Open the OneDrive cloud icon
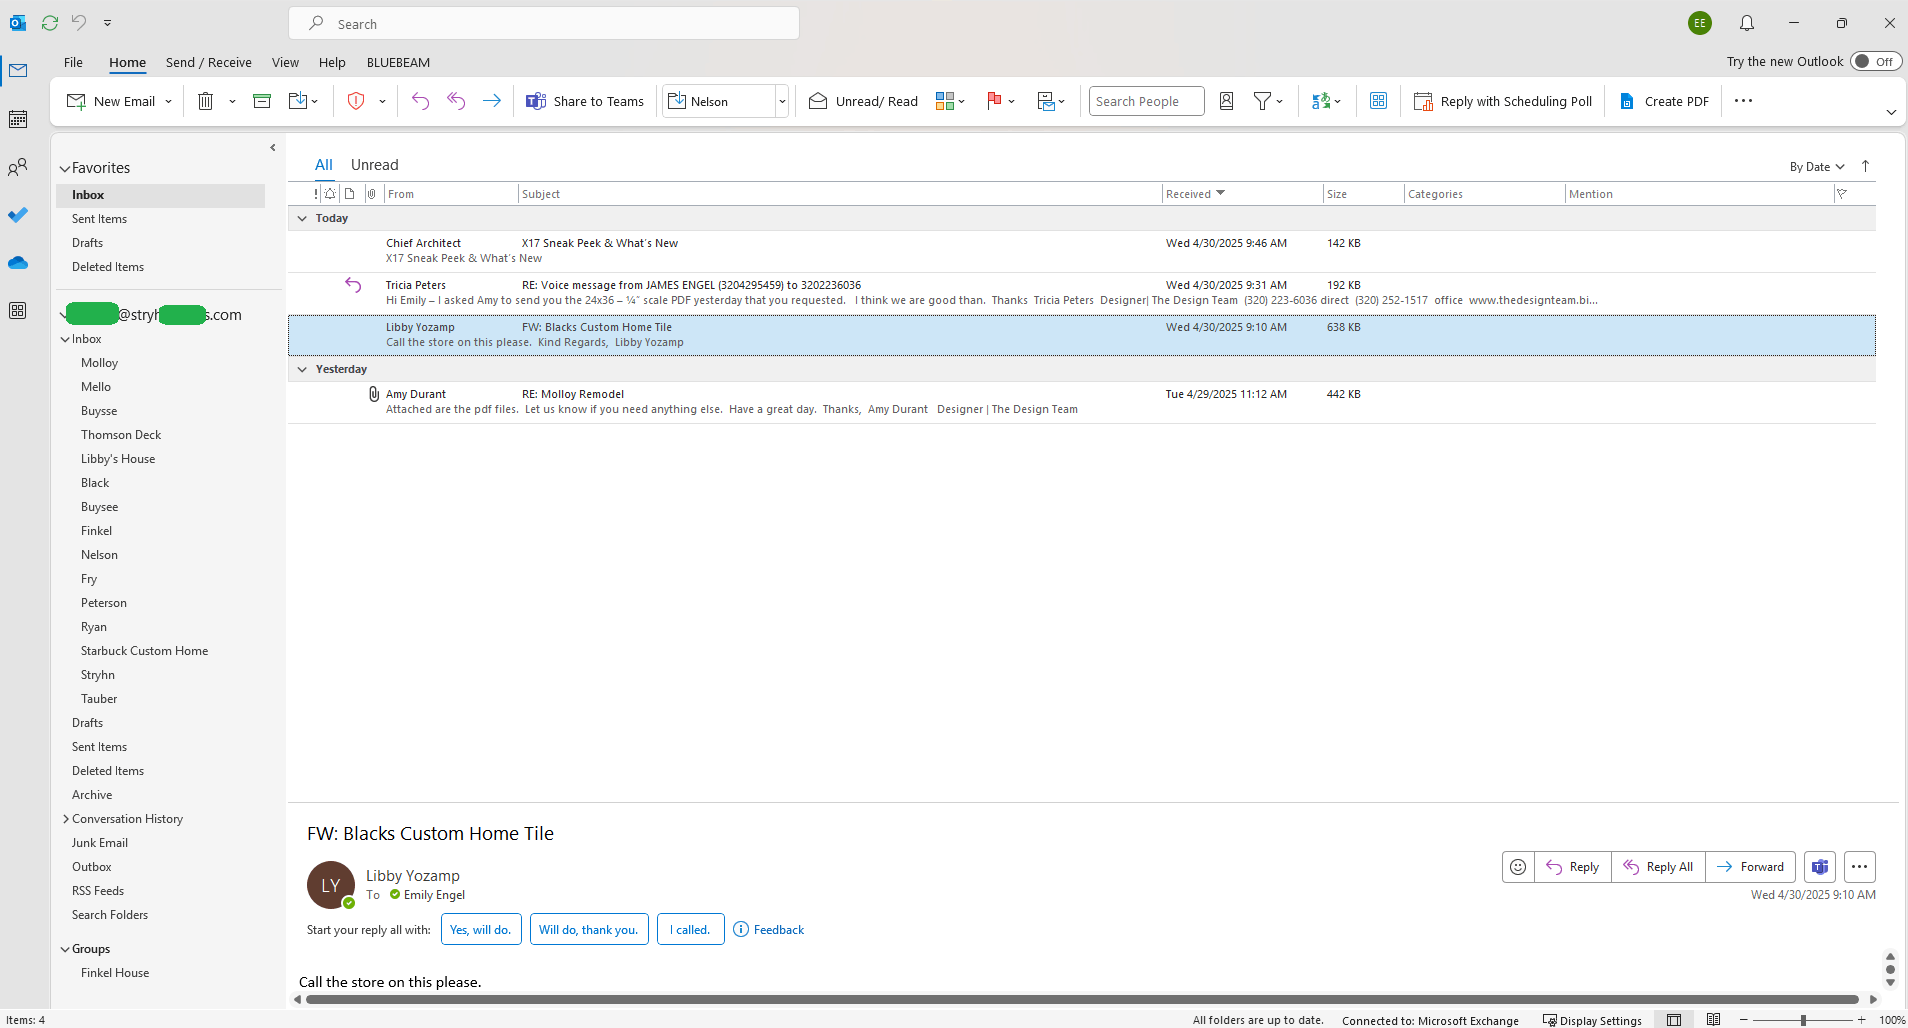 18,263
